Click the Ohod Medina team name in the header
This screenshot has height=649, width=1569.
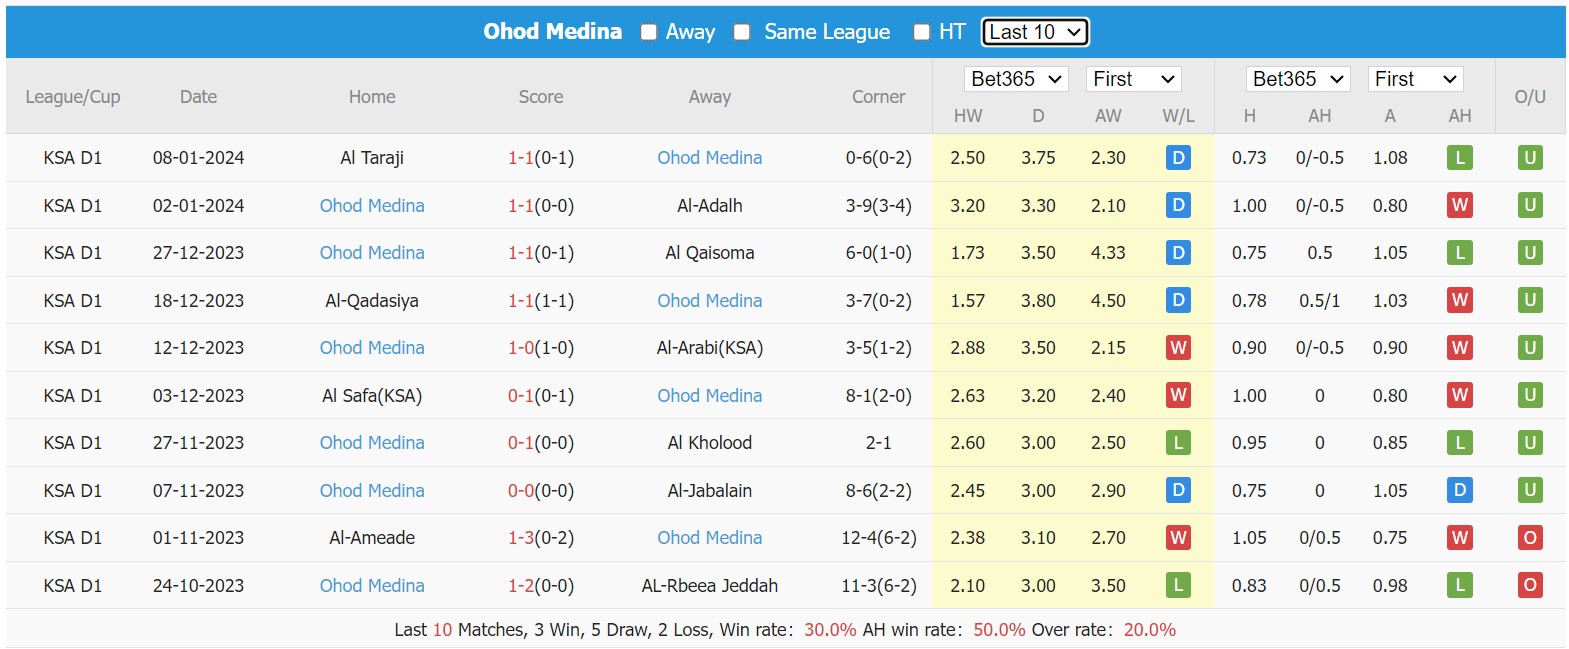(553, 31)
